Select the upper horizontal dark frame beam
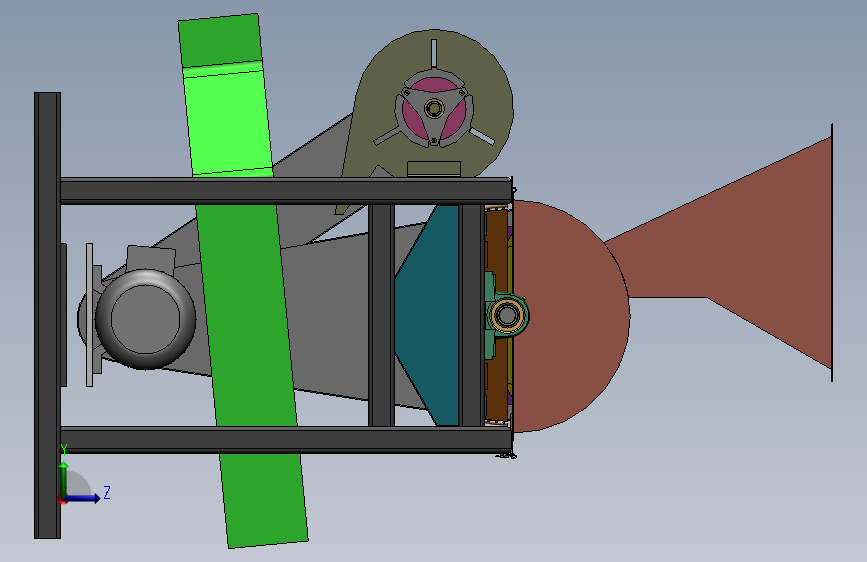This screenshot has height=562, width=867. pyautogui.click(x=285, y=191)
